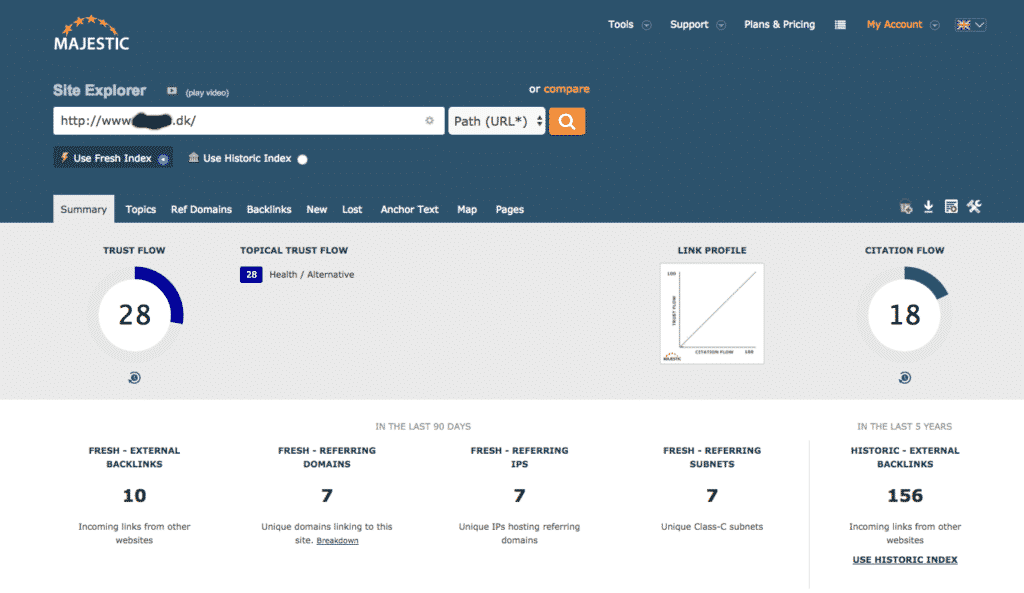Open the language chevron dropdown
Image resolution: width=1024 pixels, height=593 pixels.
click(979, 25)
